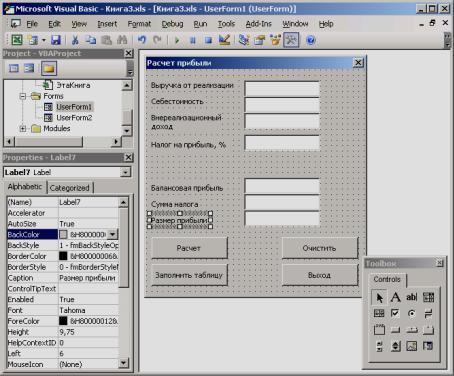The height and width of the screenshot is (376, 454).
Task: Choose OptionButton control in Toolbox
Action: (x=412, y=313)
